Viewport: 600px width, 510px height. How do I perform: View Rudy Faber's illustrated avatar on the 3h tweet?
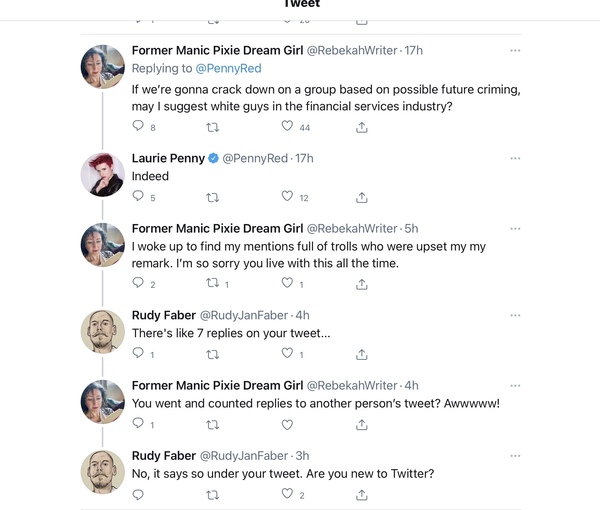pos(103,472)
